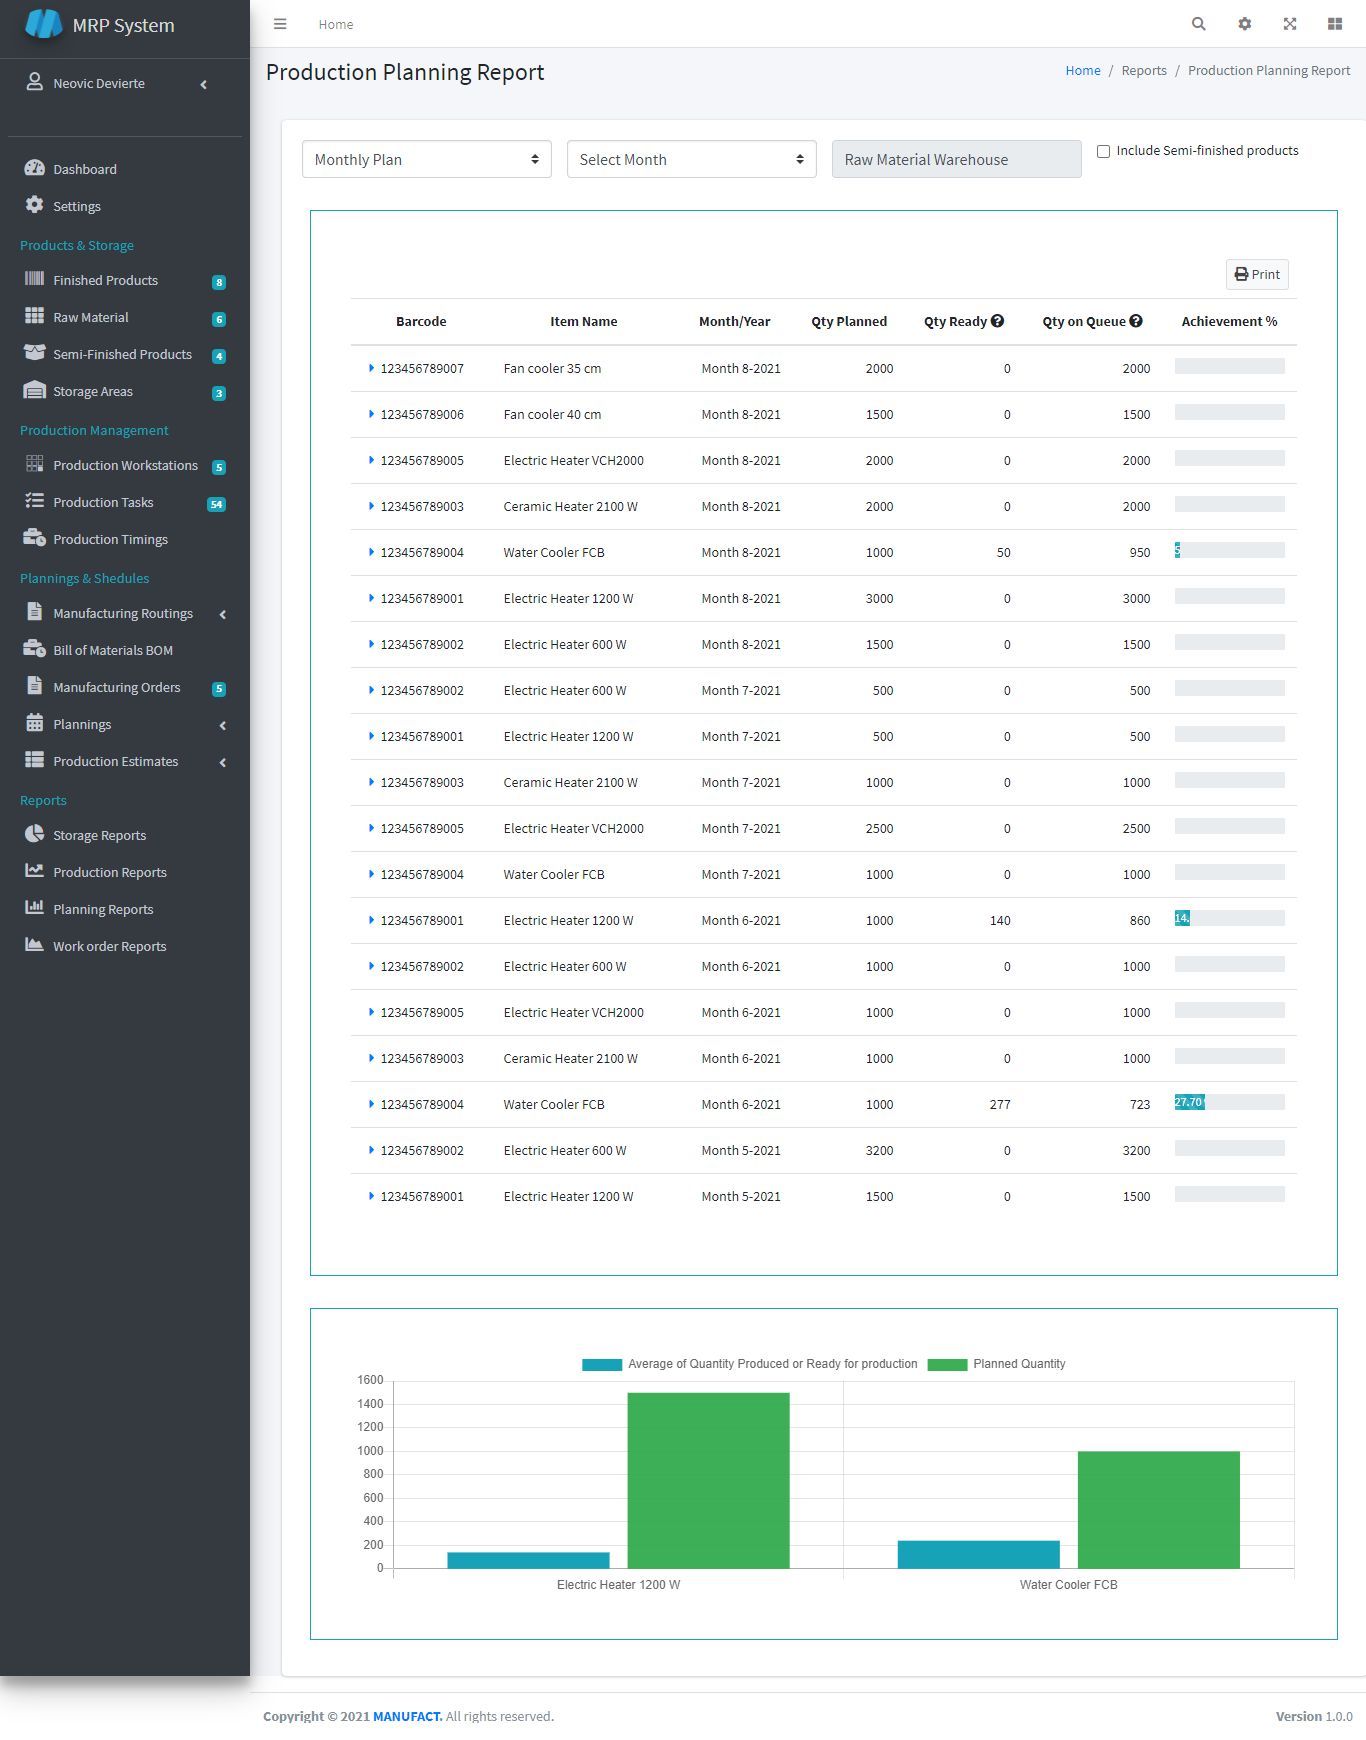Viewport: 1366px width, 1740px height.
Task: Click the Print button
Action: point(1257,274)
